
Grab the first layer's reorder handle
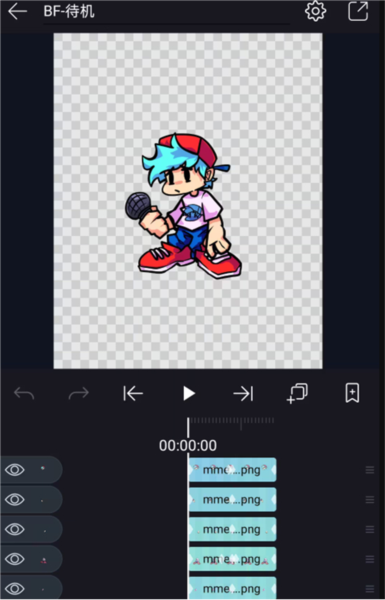[x=370, y=470]
